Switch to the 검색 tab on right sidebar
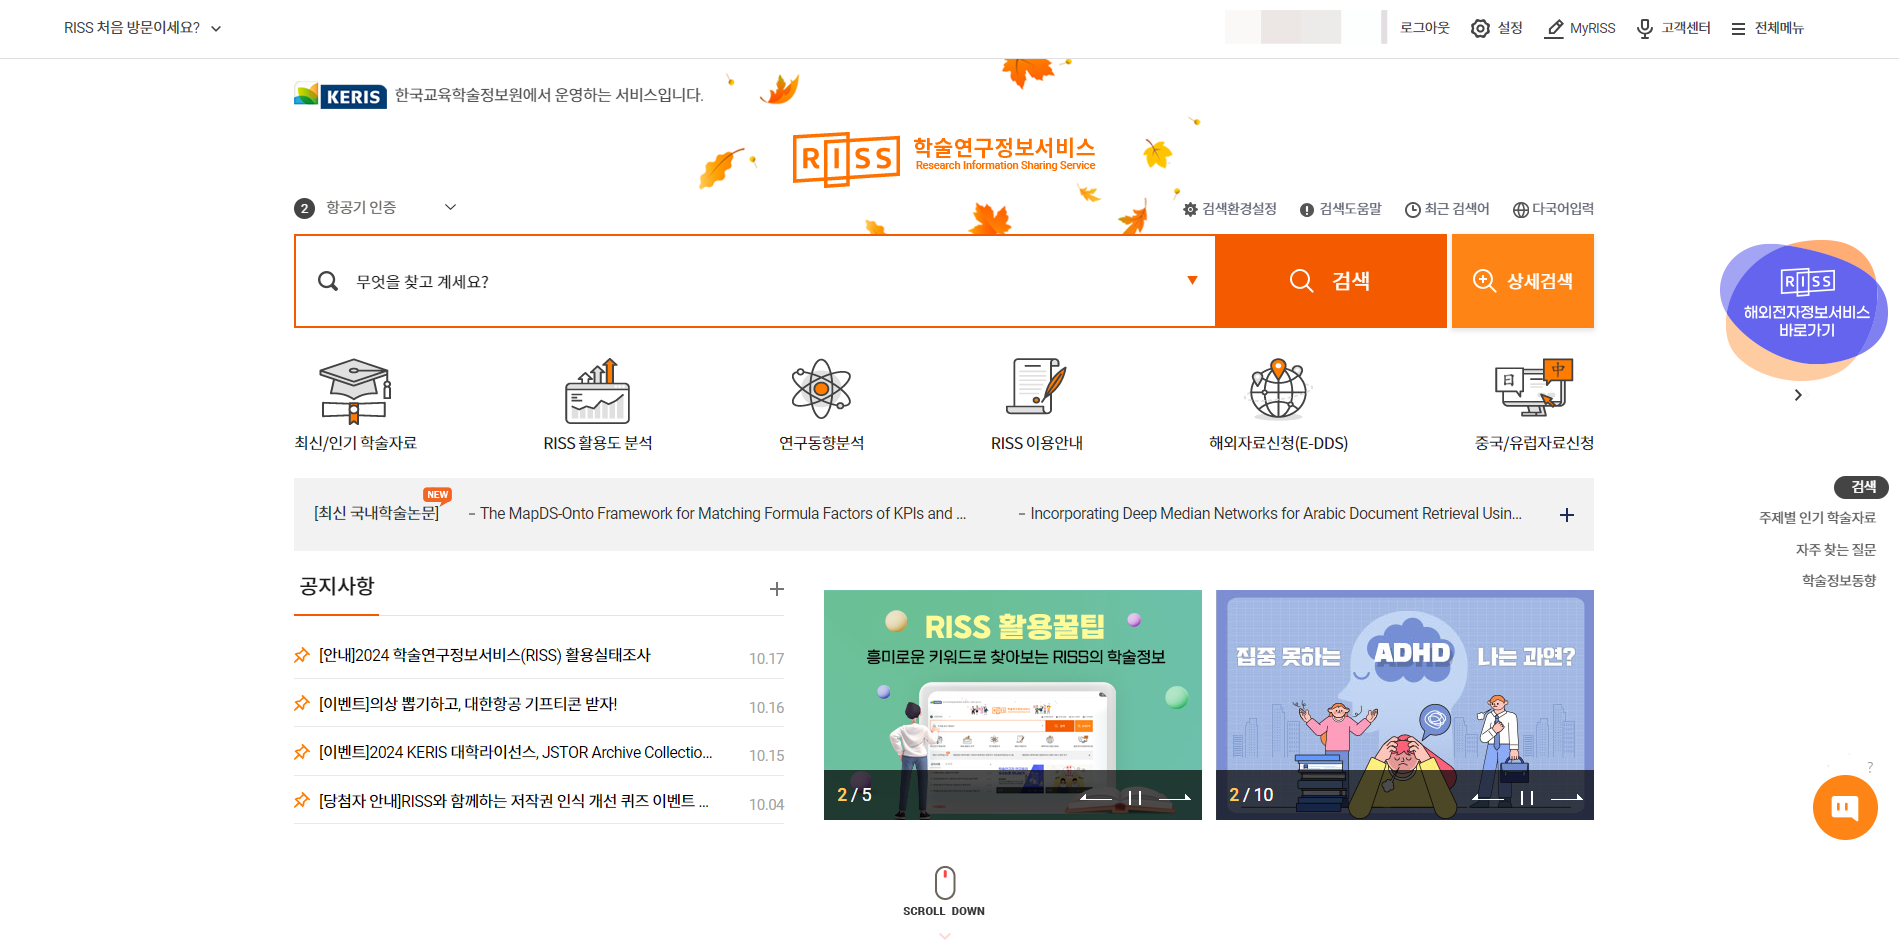Screen dimensions: 1899x948 [x=1860, y=487]
